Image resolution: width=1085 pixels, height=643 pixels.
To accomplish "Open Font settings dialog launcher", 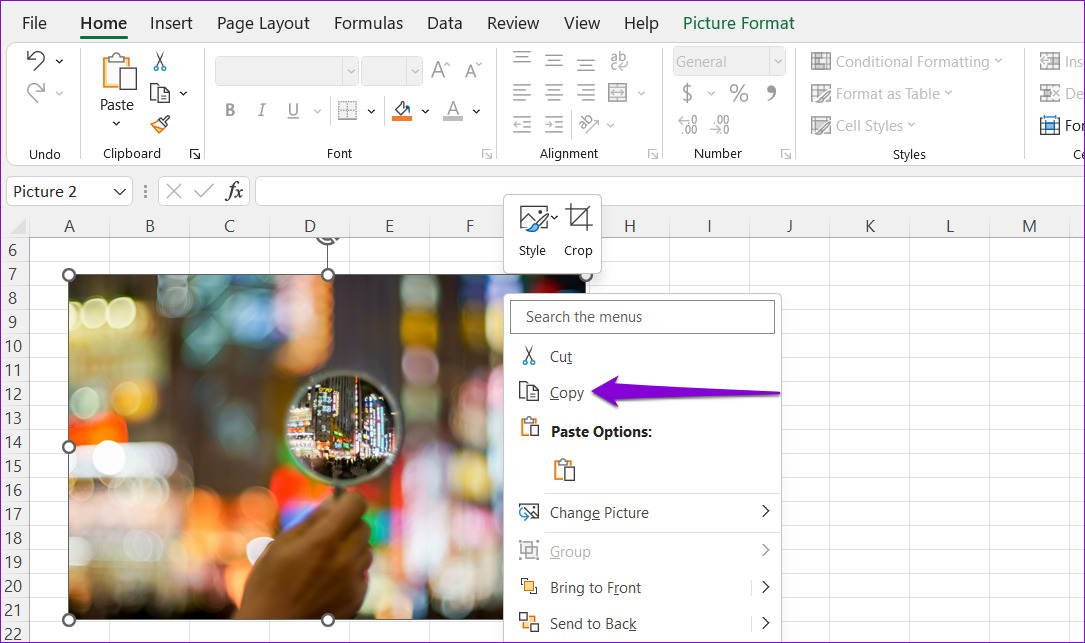I will (486, 154).
